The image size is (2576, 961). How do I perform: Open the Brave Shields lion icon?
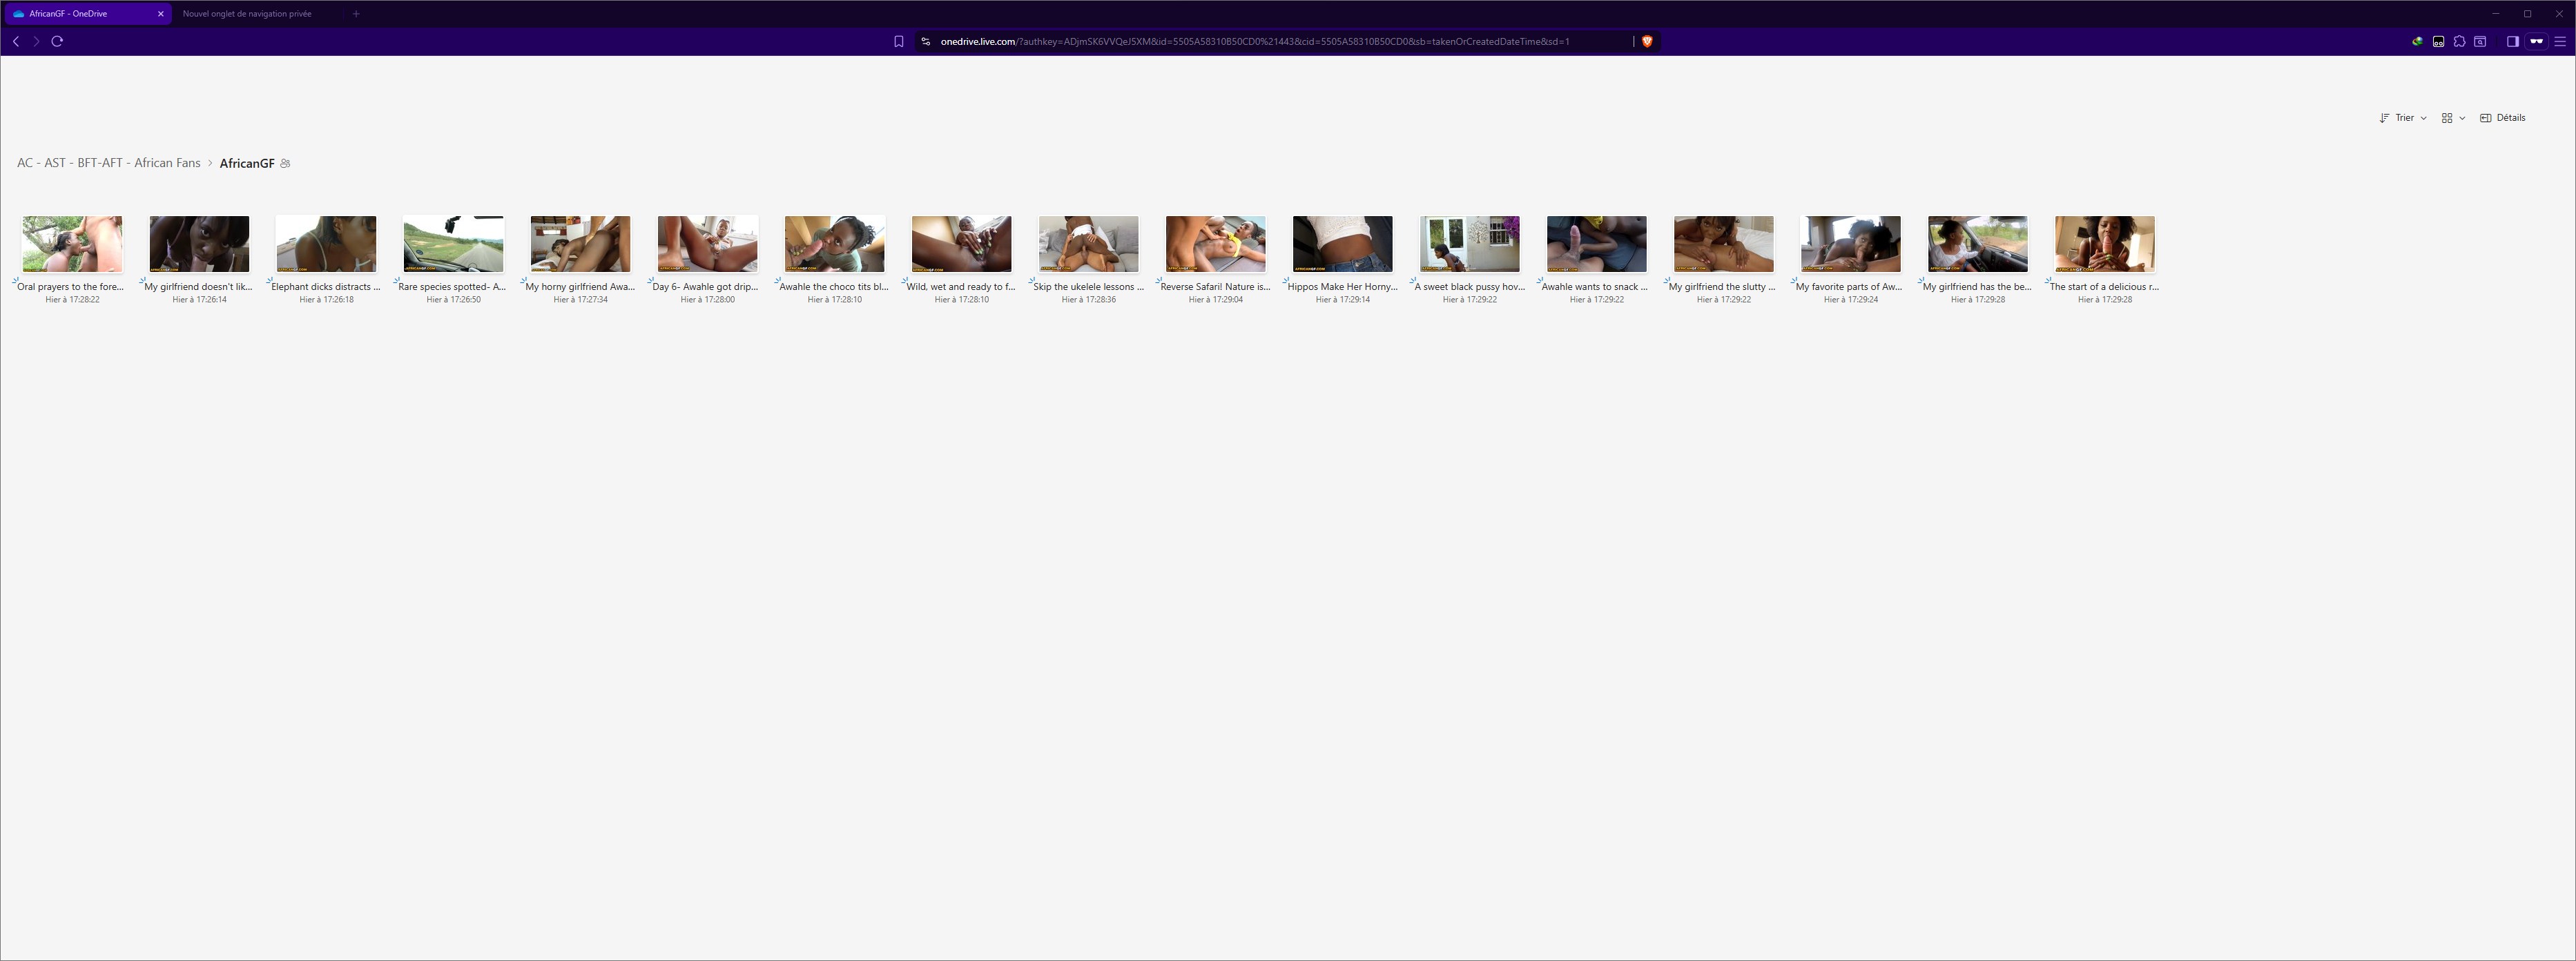pyautogui.click(x=1647, y=41)
